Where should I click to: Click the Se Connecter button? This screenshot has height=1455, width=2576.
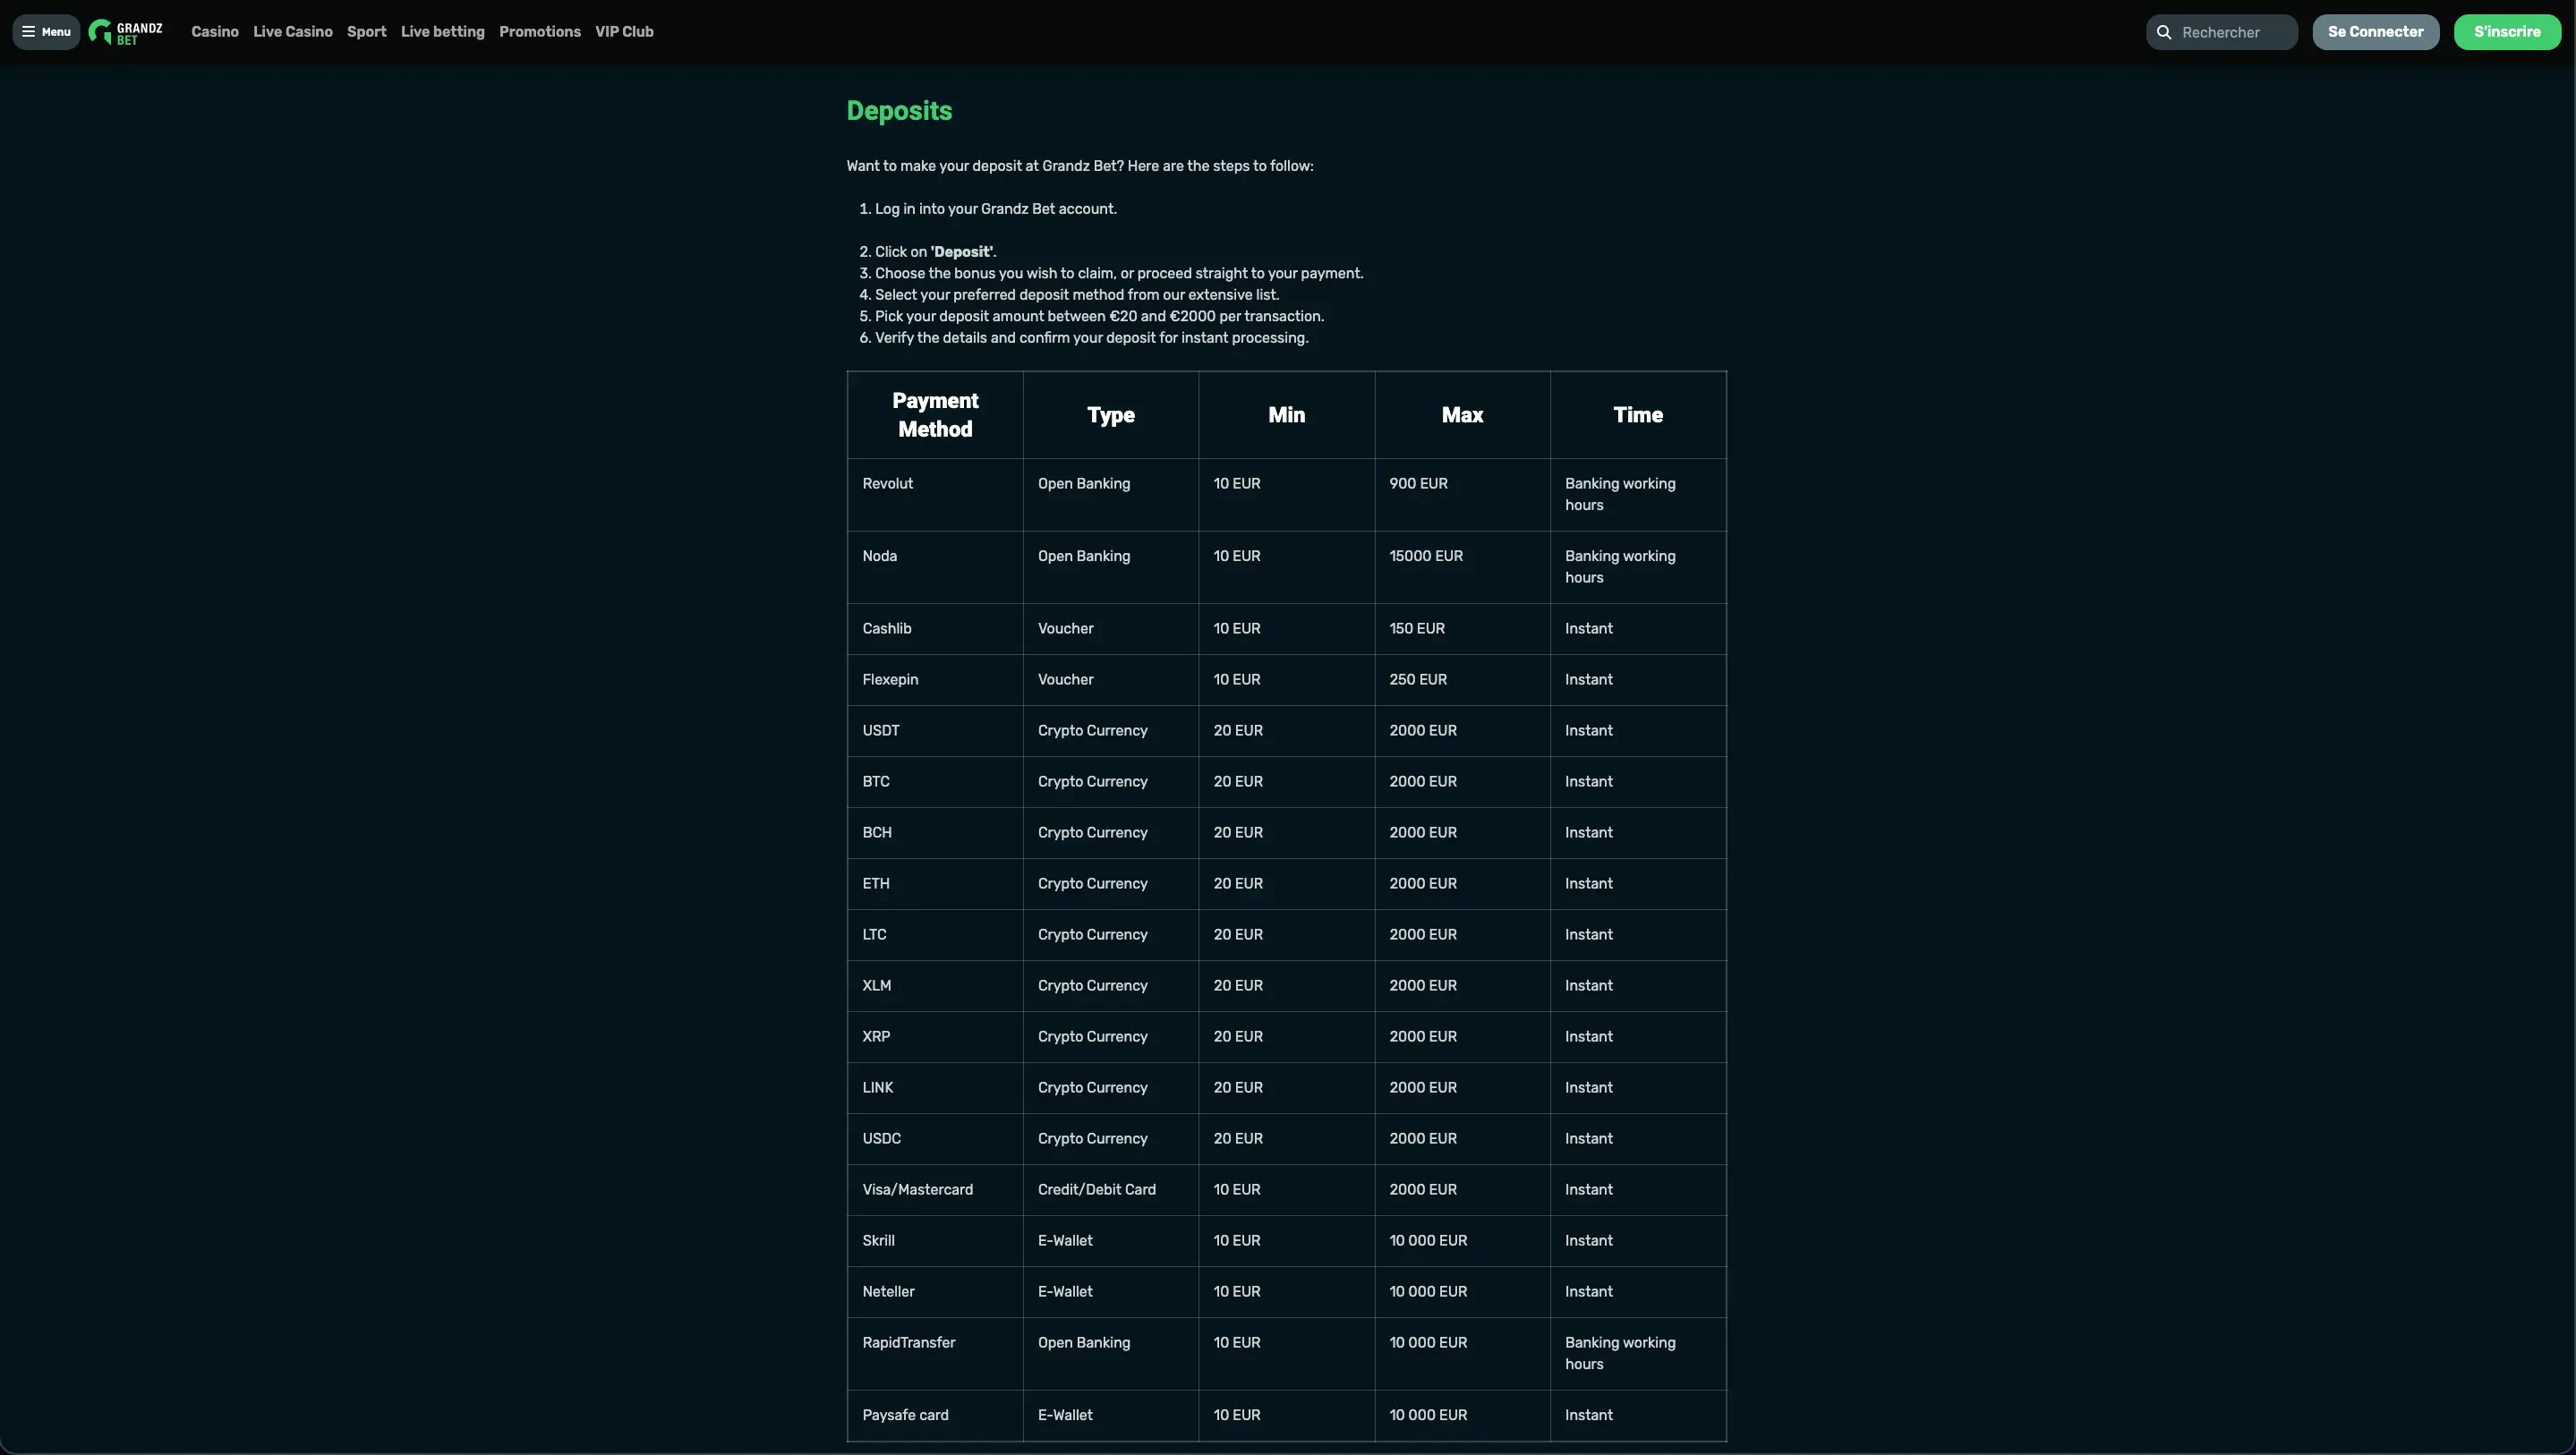coord(2376,32)
